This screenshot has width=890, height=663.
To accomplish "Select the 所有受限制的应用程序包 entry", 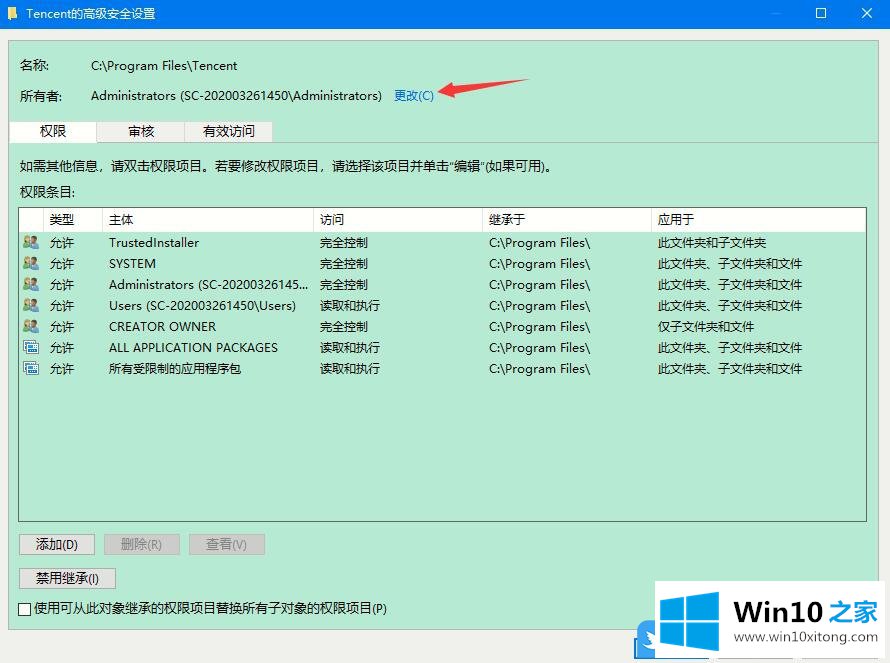I will [x=442, y=368].
